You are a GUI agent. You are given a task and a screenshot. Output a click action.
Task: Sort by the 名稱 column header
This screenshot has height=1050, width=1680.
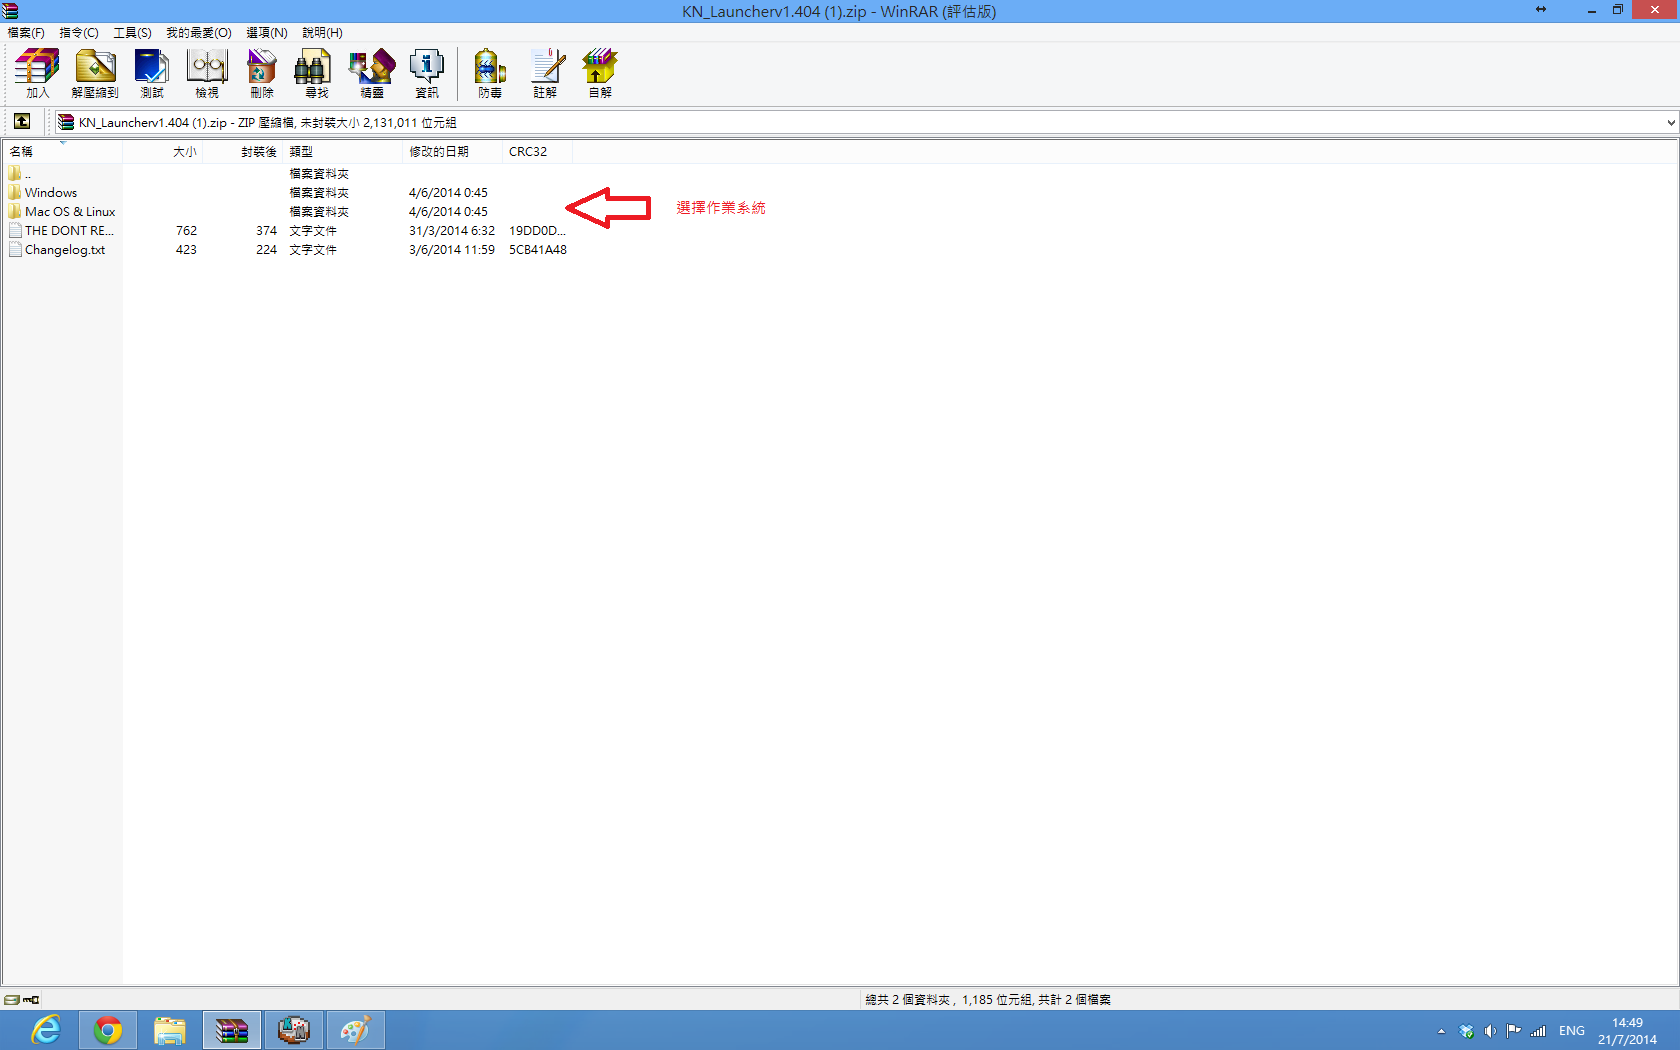coord(63,152)
